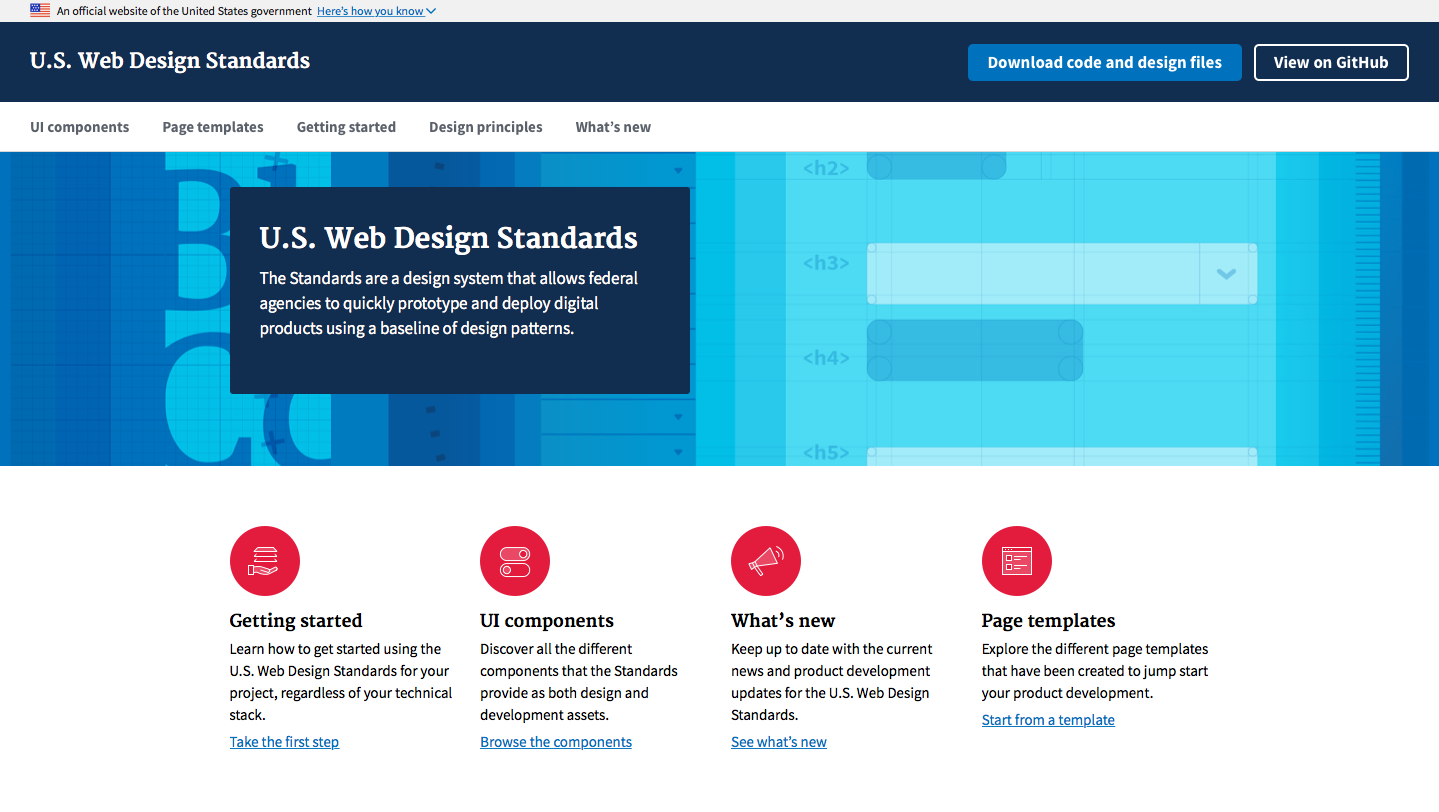Click the What's new description paragraph
The height and width of the screenshot is (812, 1439).
(x=832, y=682)
